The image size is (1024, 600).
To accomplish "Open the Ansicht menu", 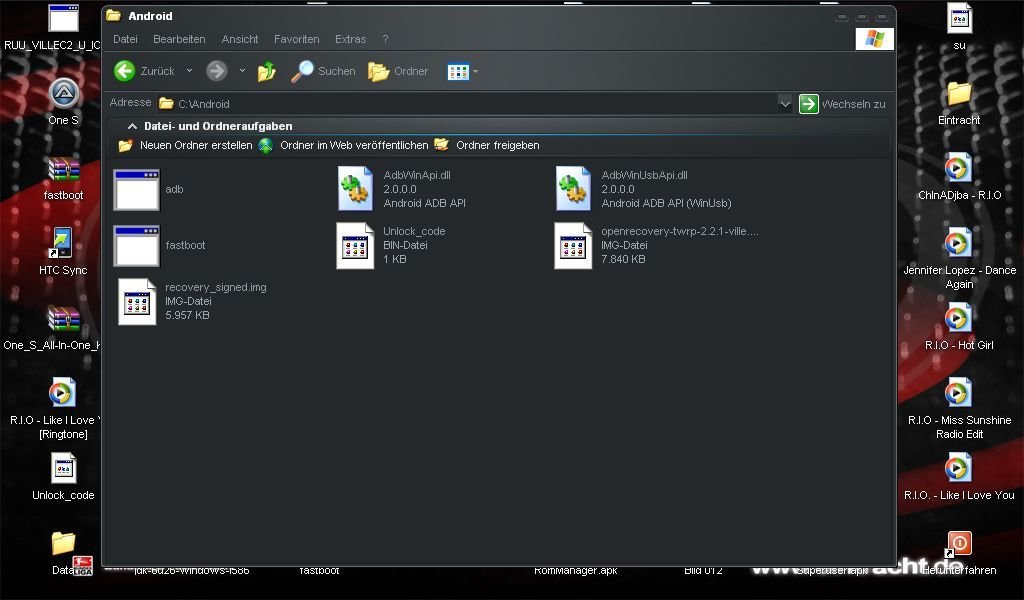I will (240, 39).
